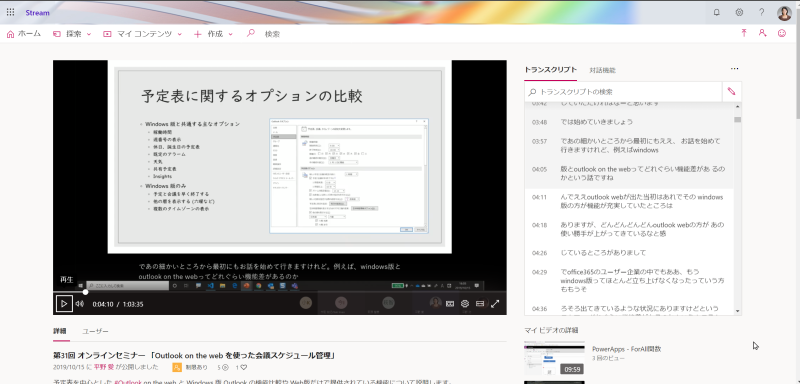Image resolution: width=800 pixels, height=384 pixels.
Task: Click the restricted permissions orange icon
Action: click(177, 367)
